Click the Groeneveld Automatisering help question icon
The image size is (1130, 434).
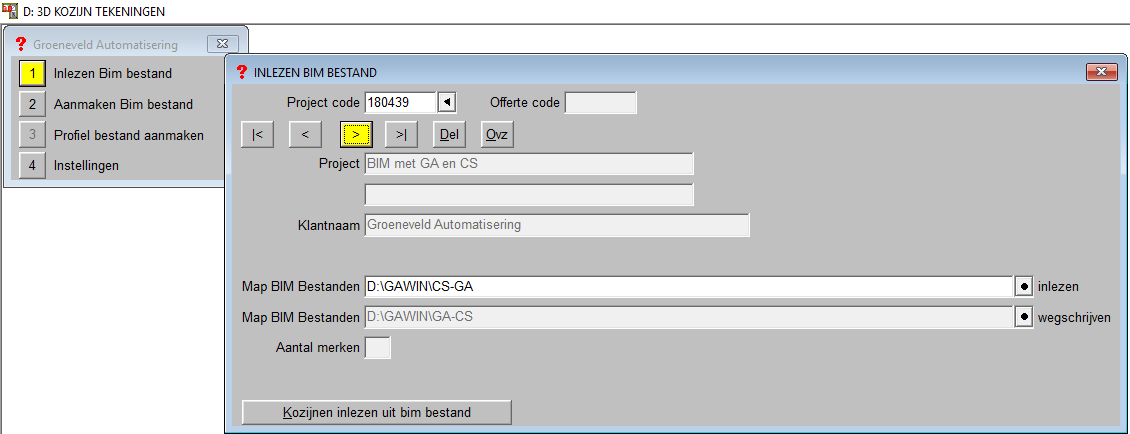[x=20, y=44]
